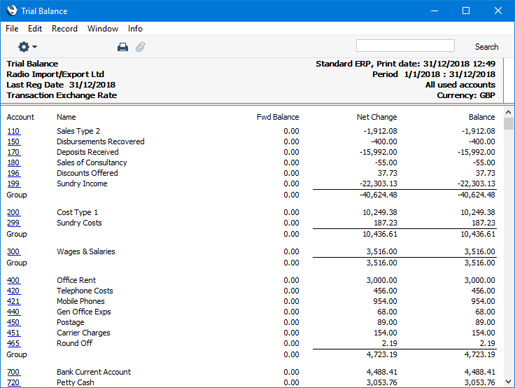Open account 465 Round Off link

pos(14,343)
